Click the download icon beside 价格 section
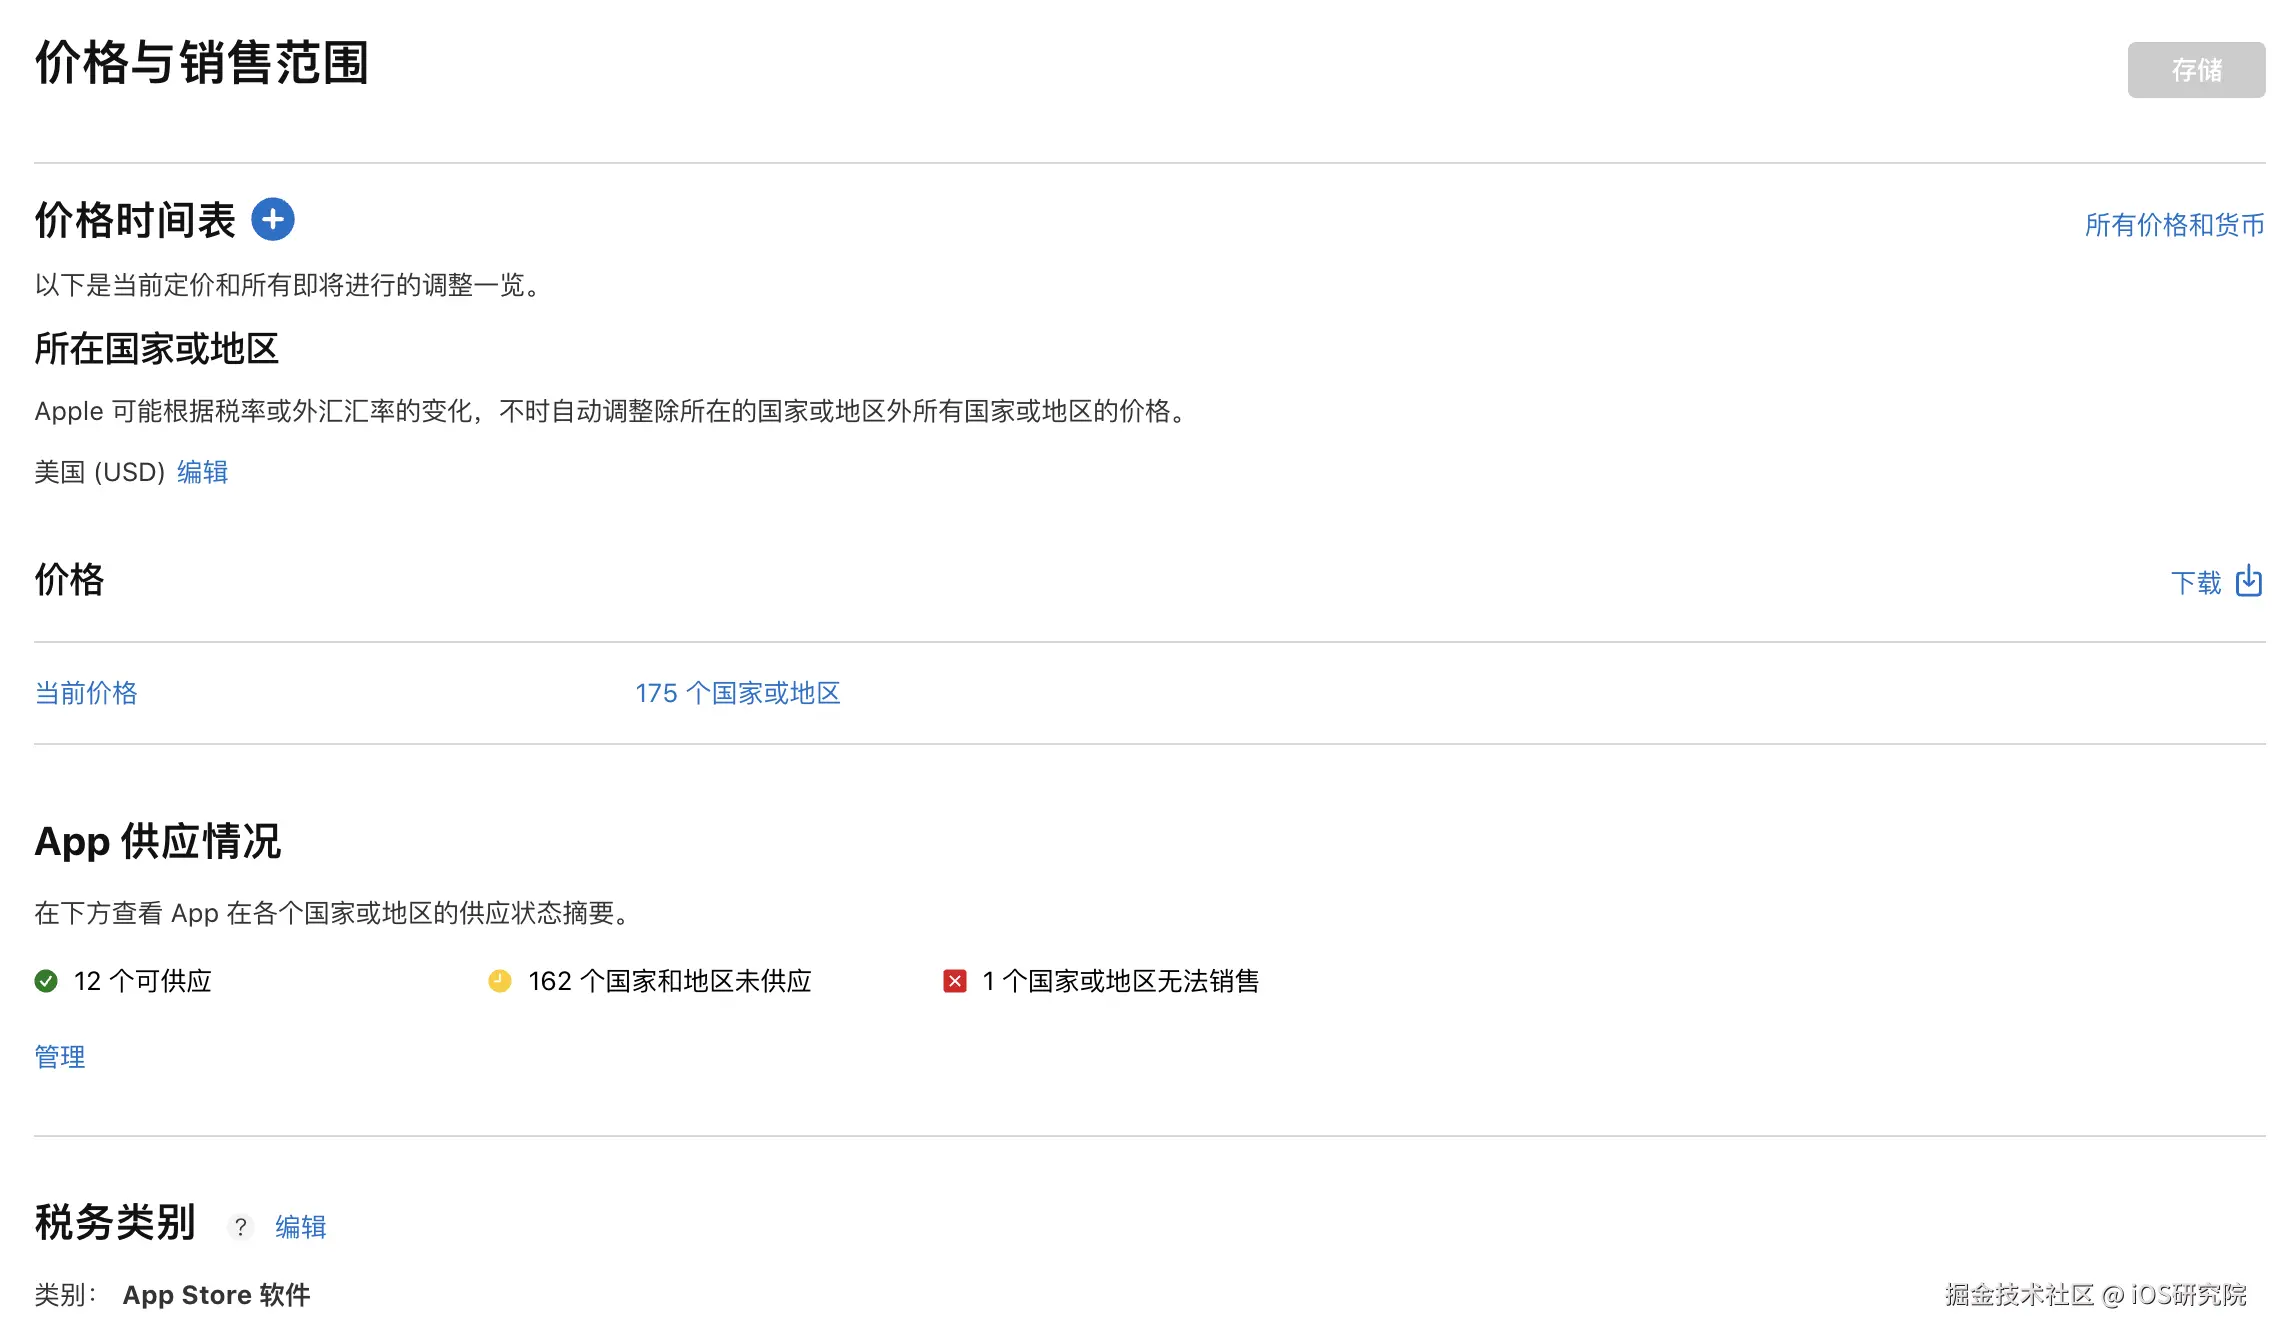Screen dimensions: 2280x1342 pos(2249,581)
